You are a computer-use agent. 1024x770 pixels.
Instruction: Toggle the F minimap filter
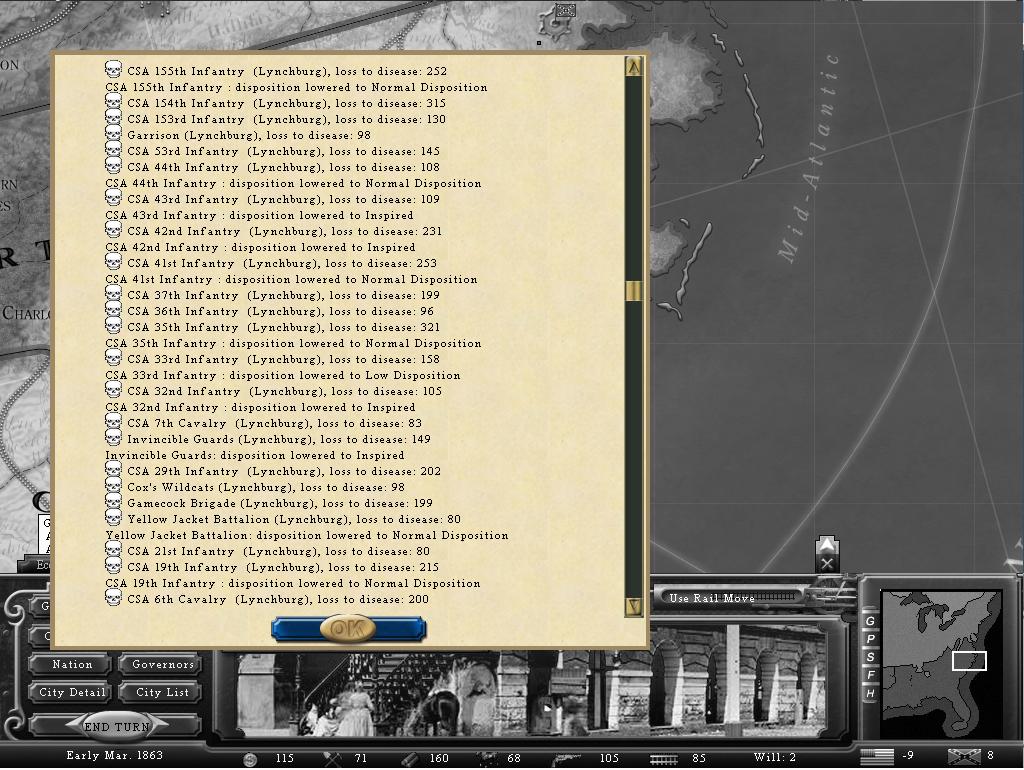(x=870, y=675)
